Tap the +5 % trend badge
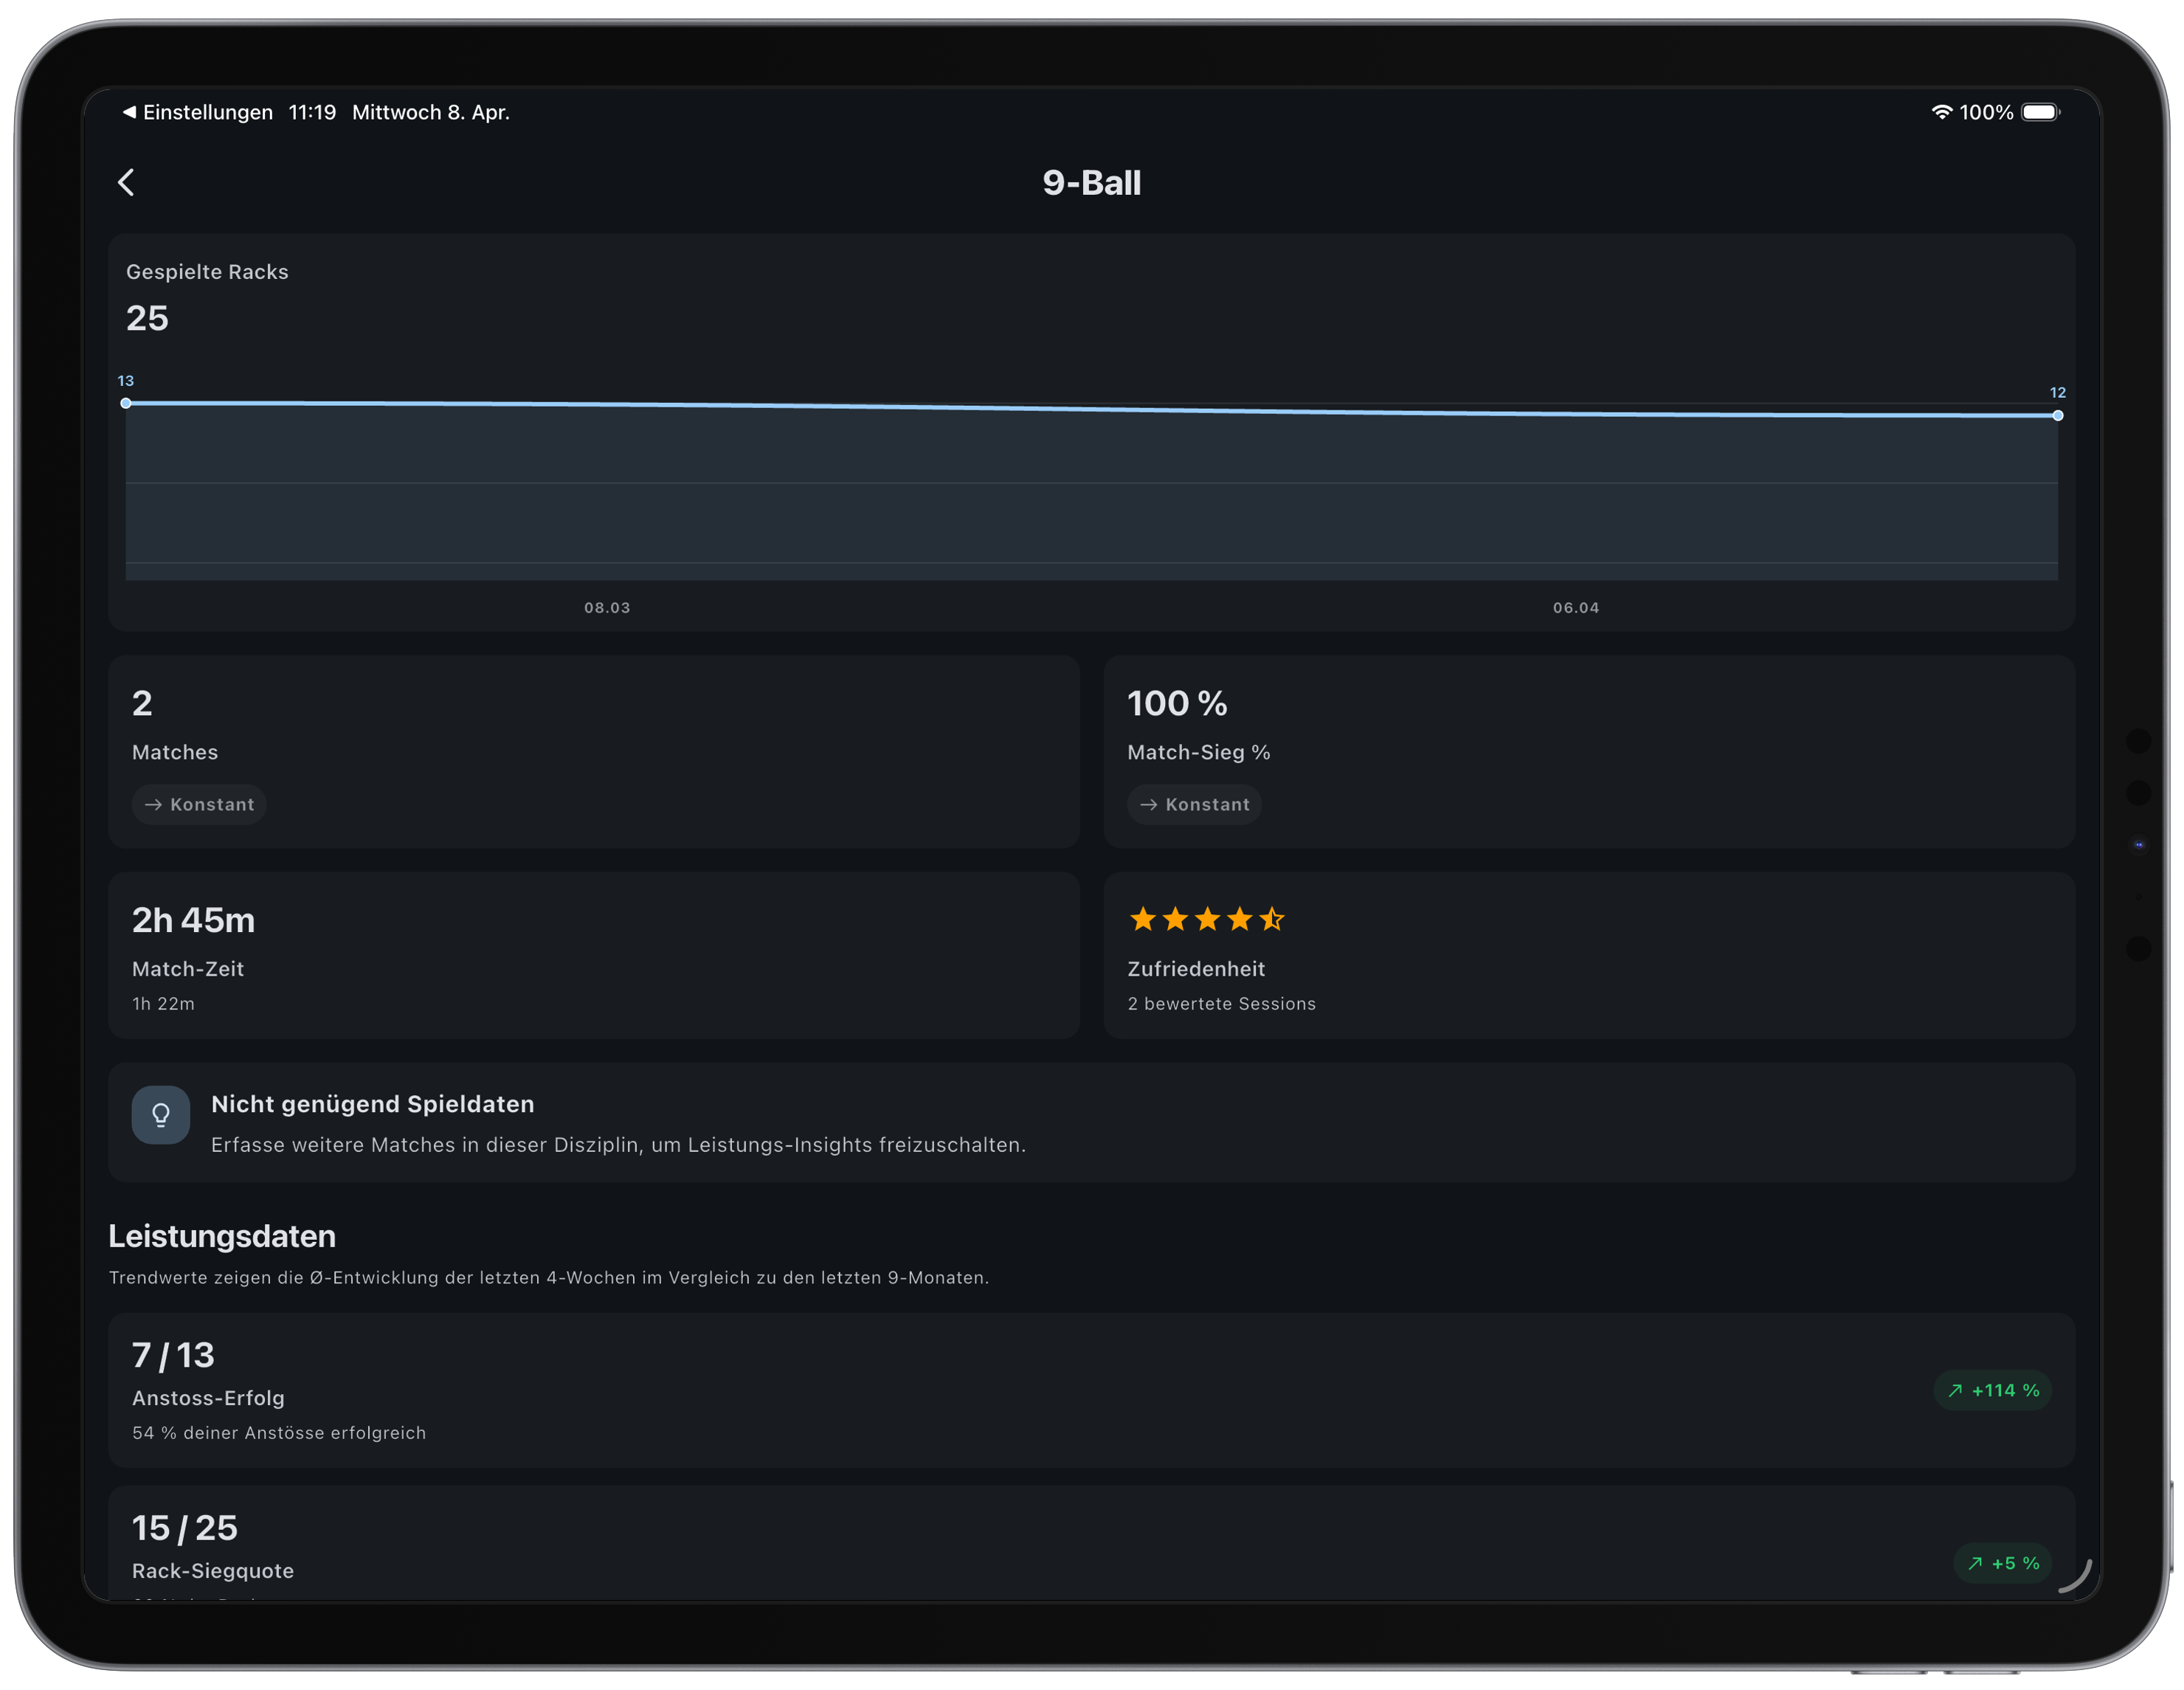 [x=2002, y=1562]
